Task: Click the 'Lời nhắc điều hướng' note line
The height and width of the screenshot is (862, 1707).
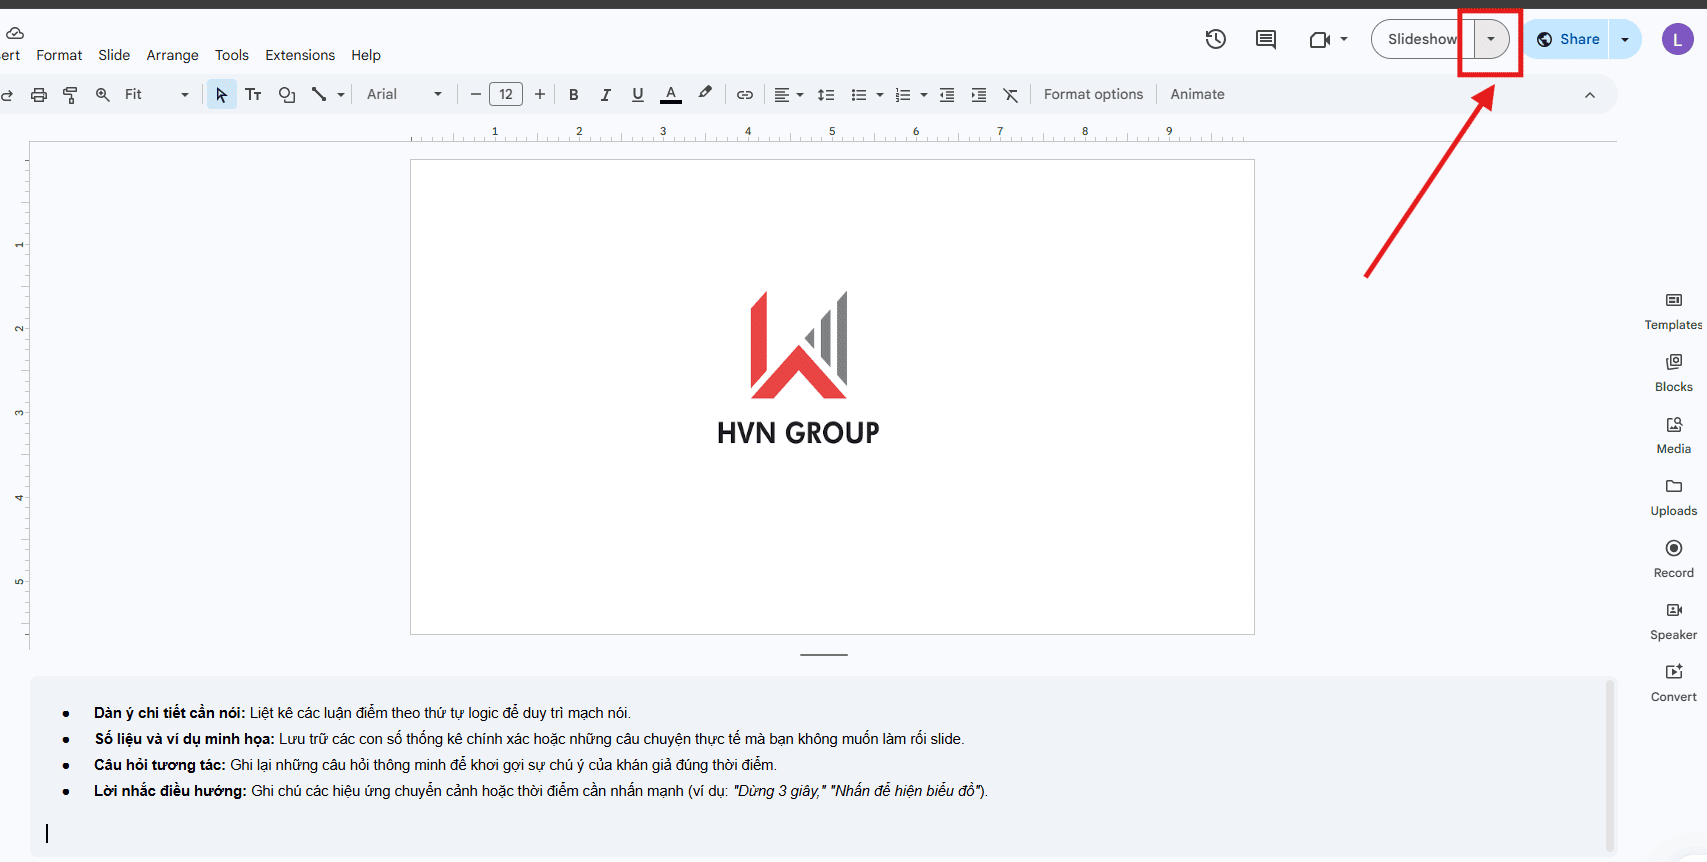Action: pyautogui.click(x=540, y=791)
